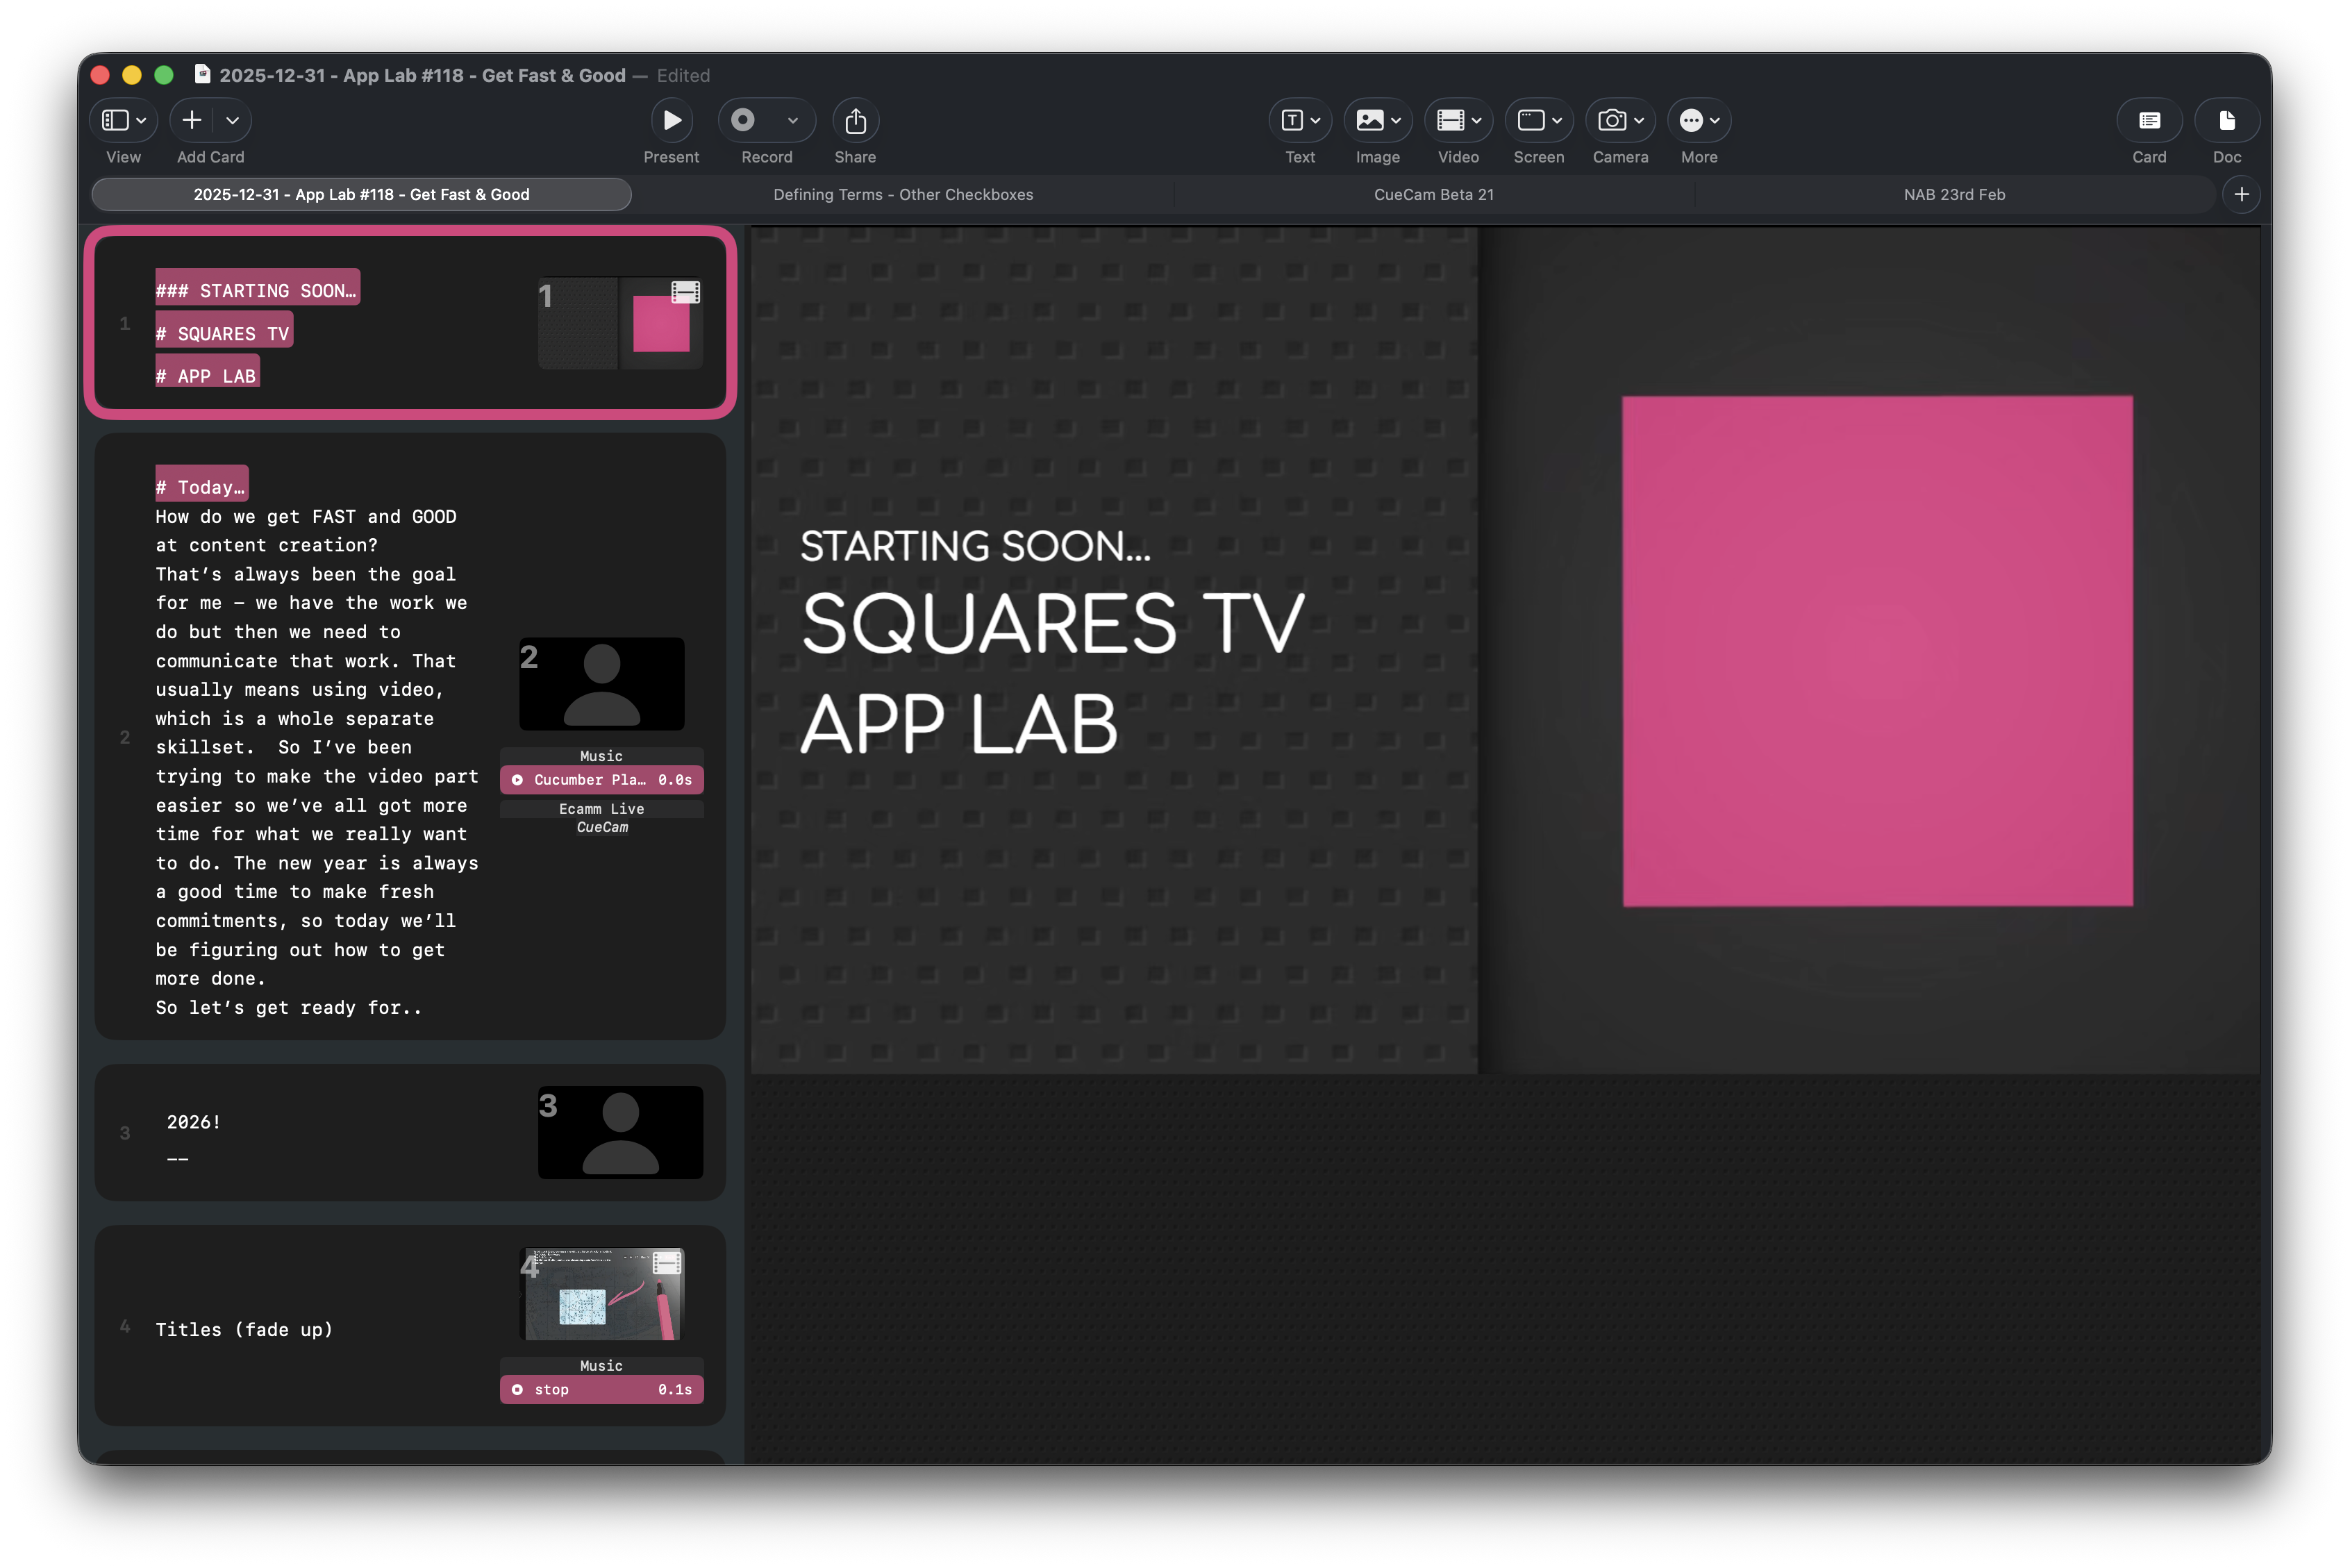The width and height of the screenshot is (2350, 1568).
Task: Play the Cucumber track badge on card 2
Action: pos(601,779)
